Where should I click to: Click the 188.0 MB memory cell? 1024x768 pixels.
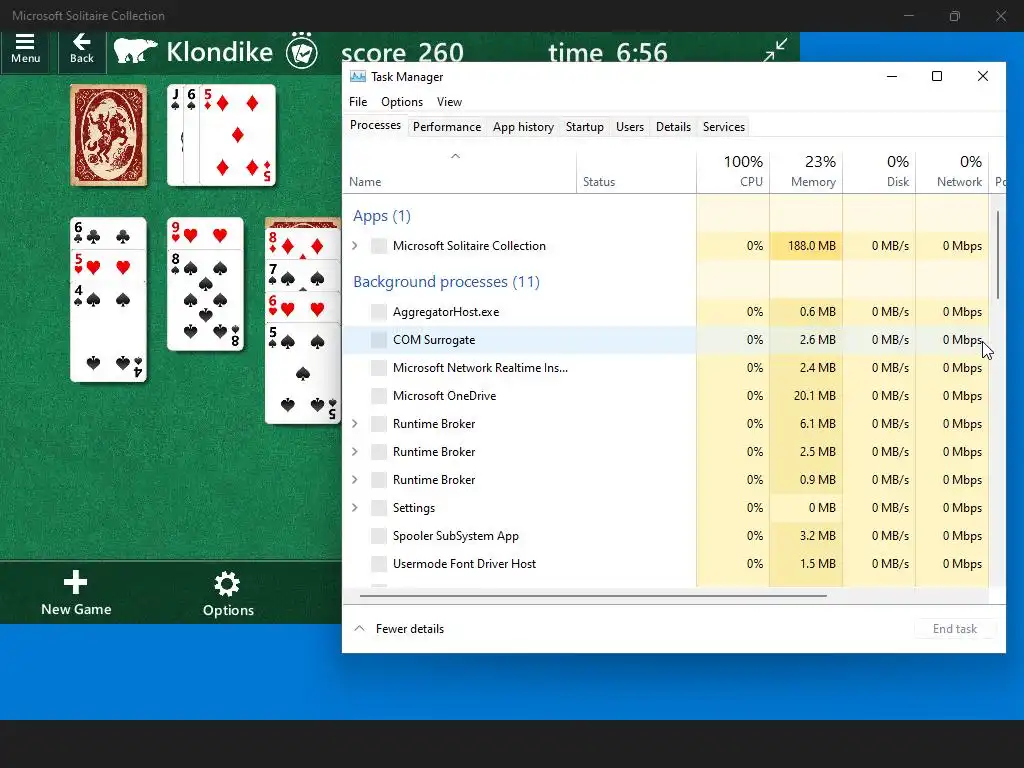coord(806,246)
